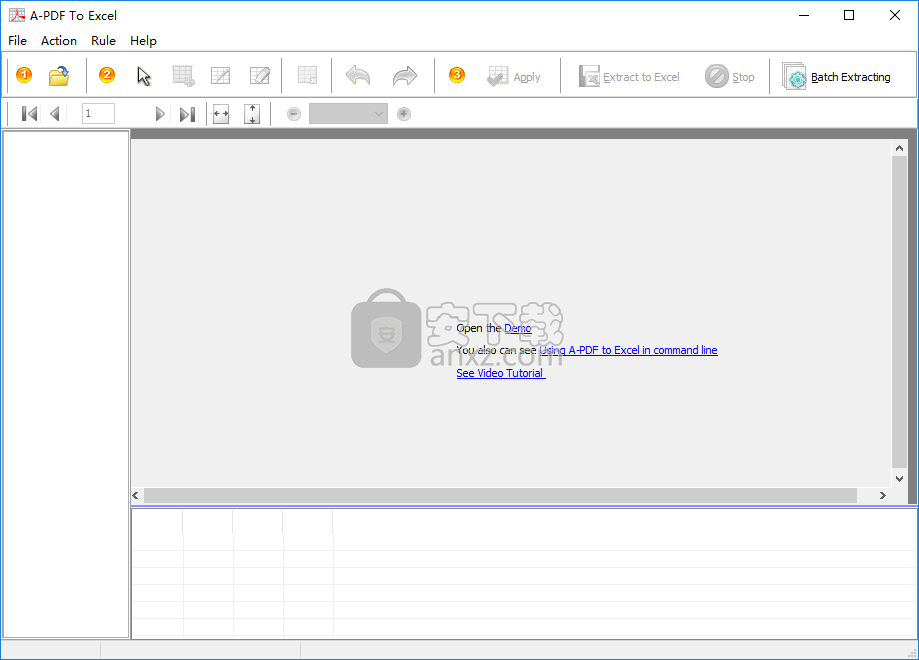The height and width of the screenshot is (660, 919).
Task: Click the Apply checkmark button
Action: click(x=513, y=77)
